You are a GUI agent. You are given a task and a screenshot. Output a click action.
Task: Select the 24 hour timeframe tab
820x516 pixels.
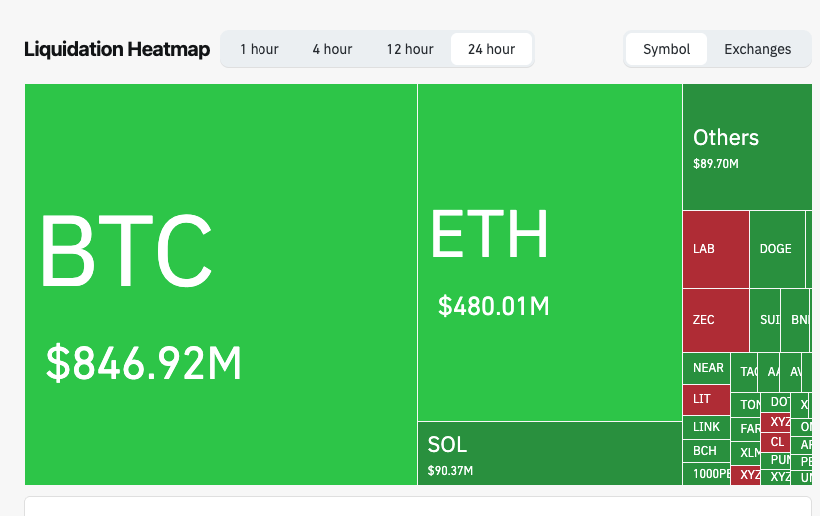[491, 49]
